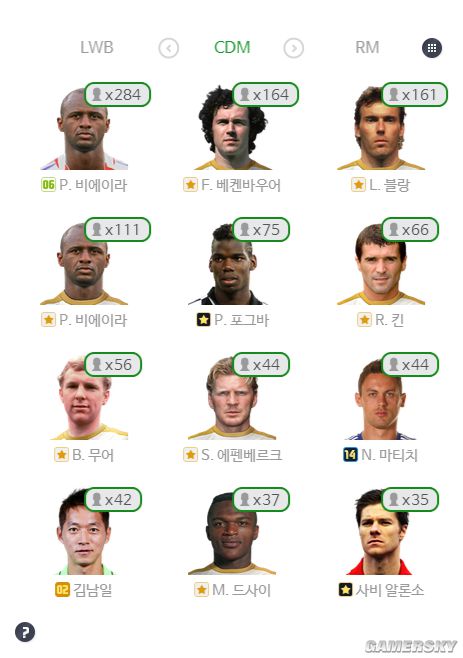Click the previous position arrow
Viewport: 463px width, 658px height.
tap(168, 48)
